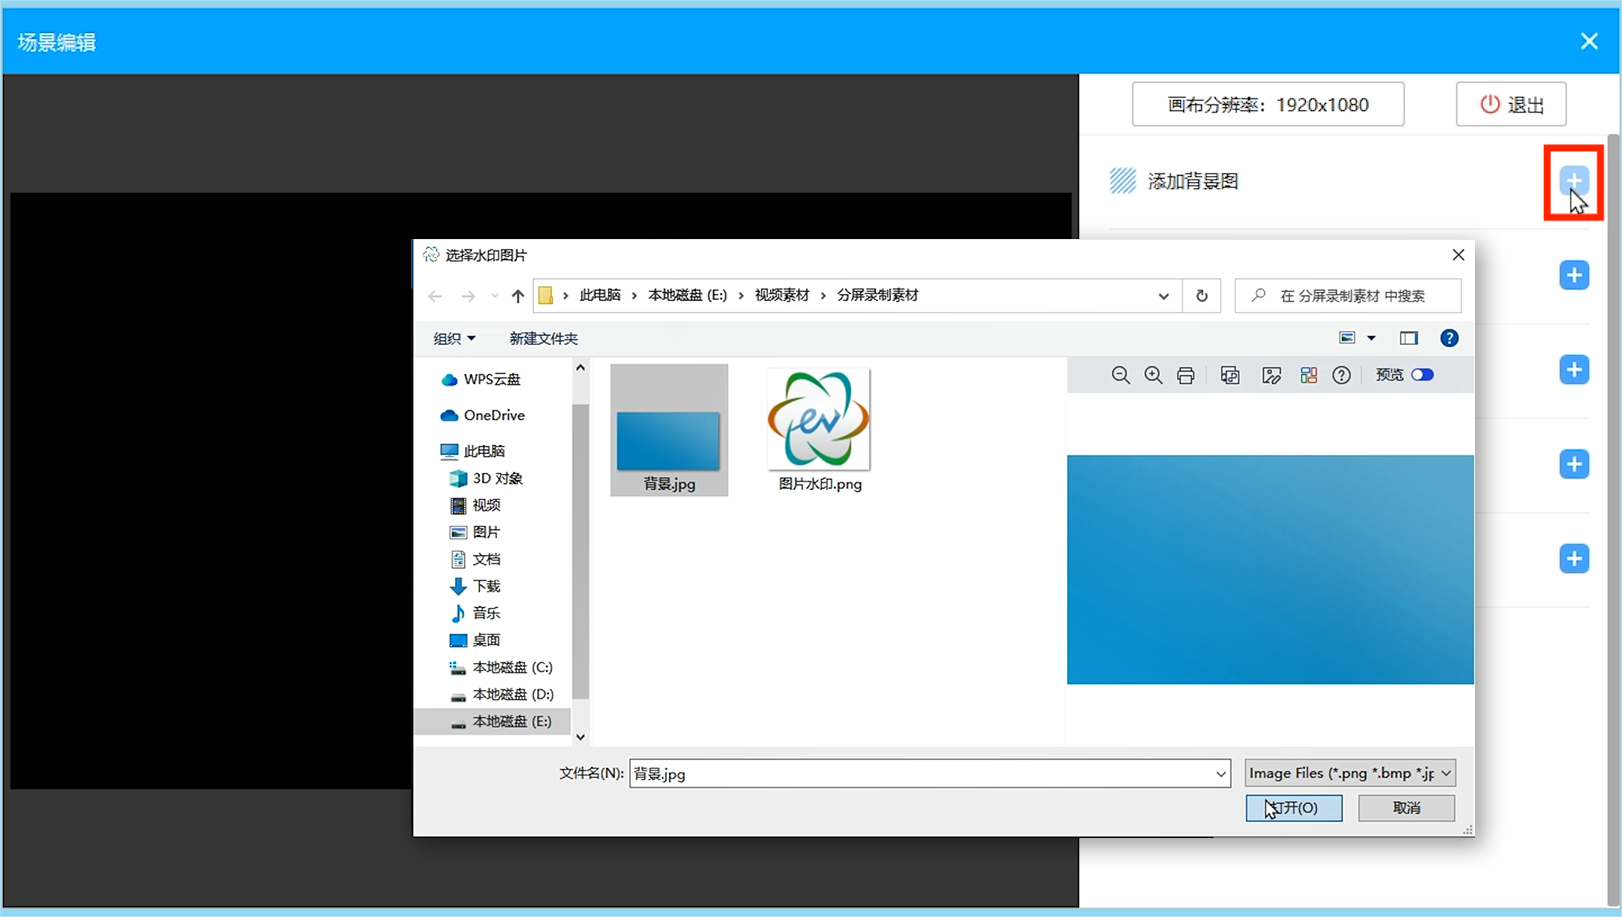Click the help question mark icon in preview toolbar

(x=1342, y=375)
